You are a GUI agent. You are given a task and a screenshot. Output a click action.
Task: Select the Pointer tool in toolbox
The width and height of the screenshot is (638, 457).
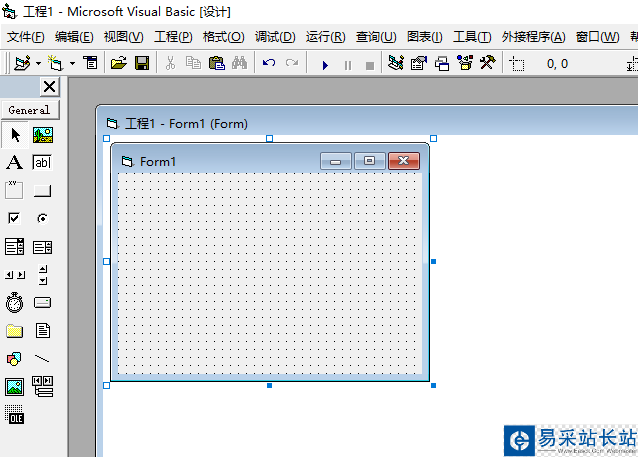(15, 135)
